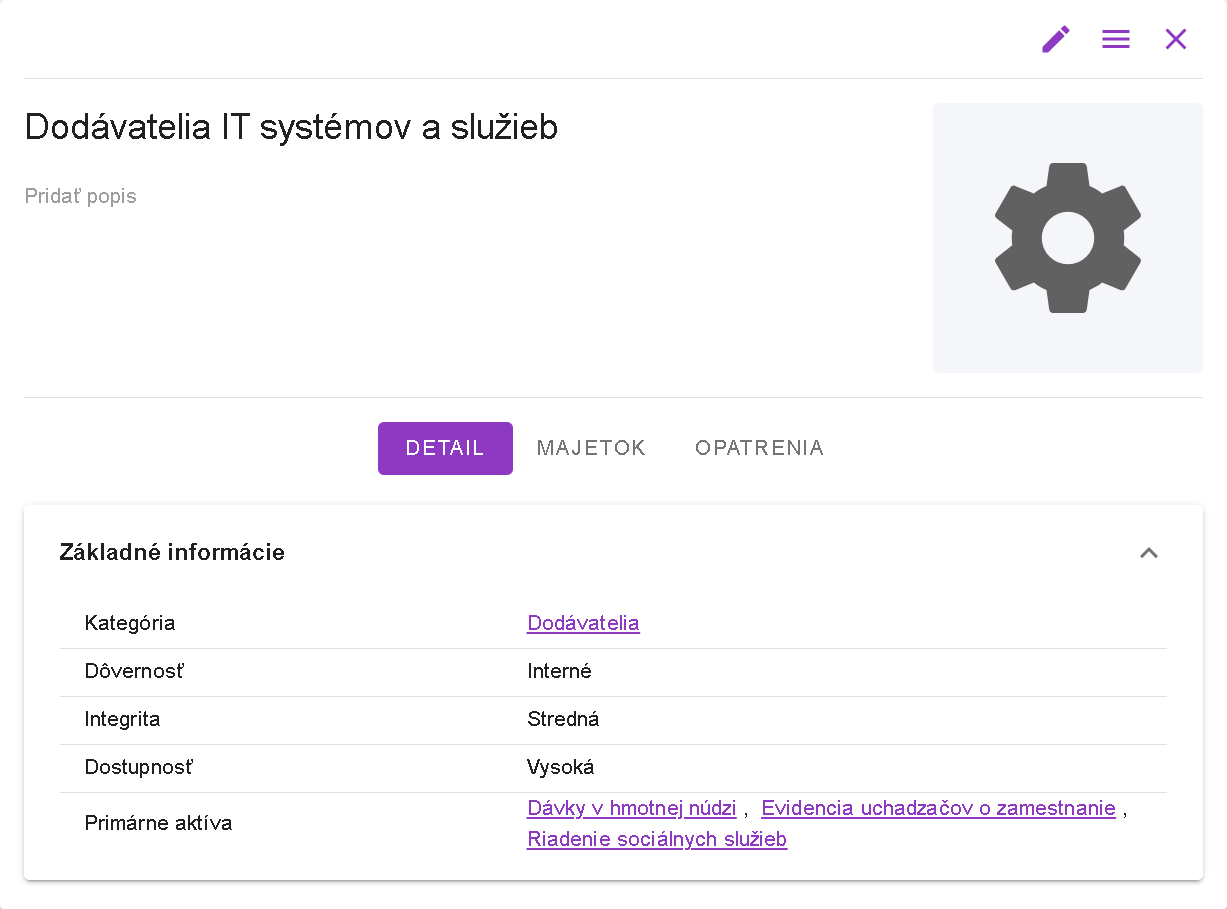
Task: Open the OPATRENIA tab
Action: 759,448
